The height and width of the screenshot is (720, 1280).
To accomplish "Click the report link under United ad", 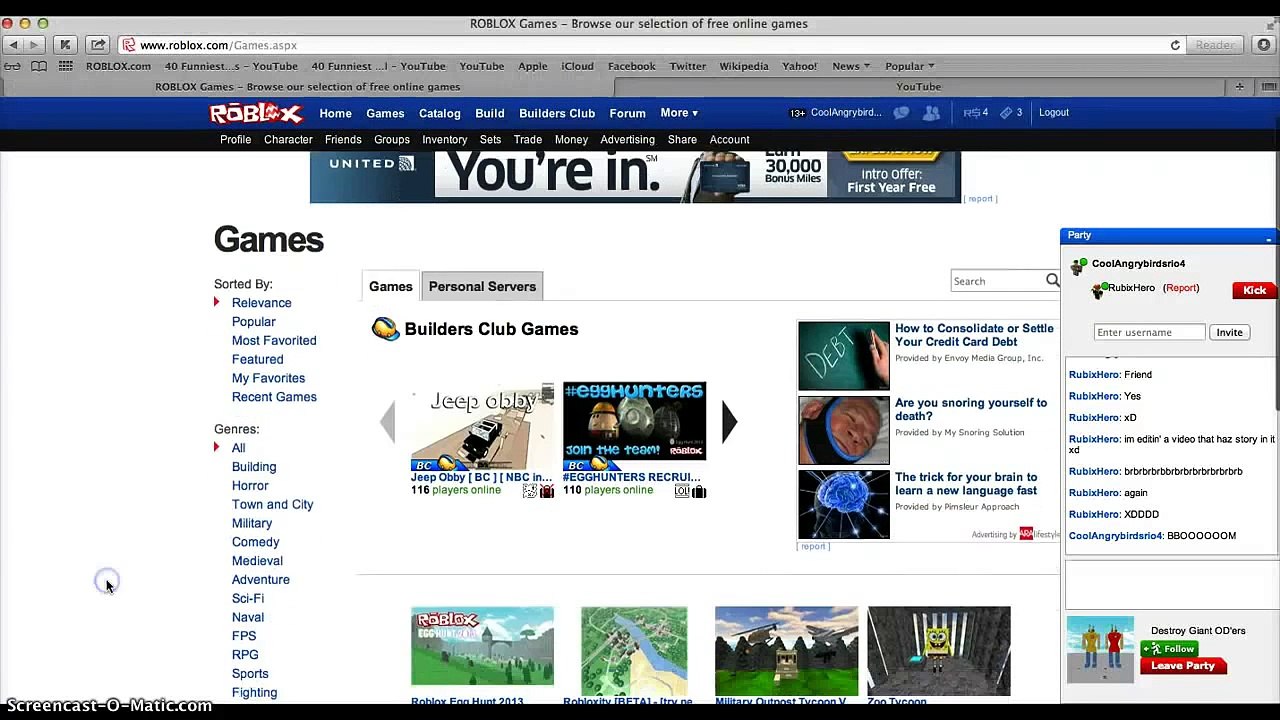I will pos(980,199).
